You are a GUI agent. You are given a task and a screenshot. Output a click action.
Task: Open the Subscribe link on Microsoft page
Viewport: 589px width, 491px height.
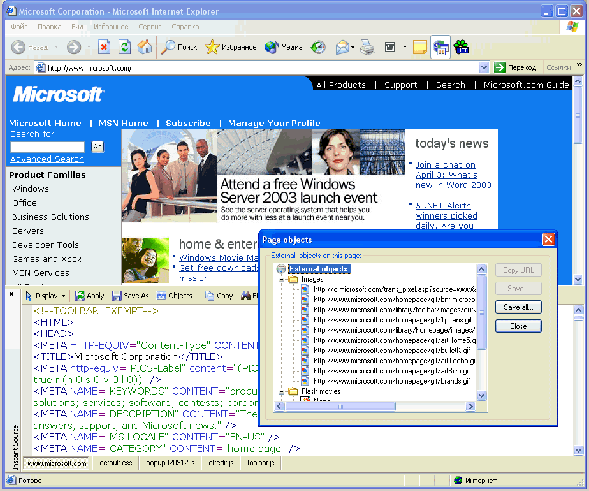pos(188,123)
